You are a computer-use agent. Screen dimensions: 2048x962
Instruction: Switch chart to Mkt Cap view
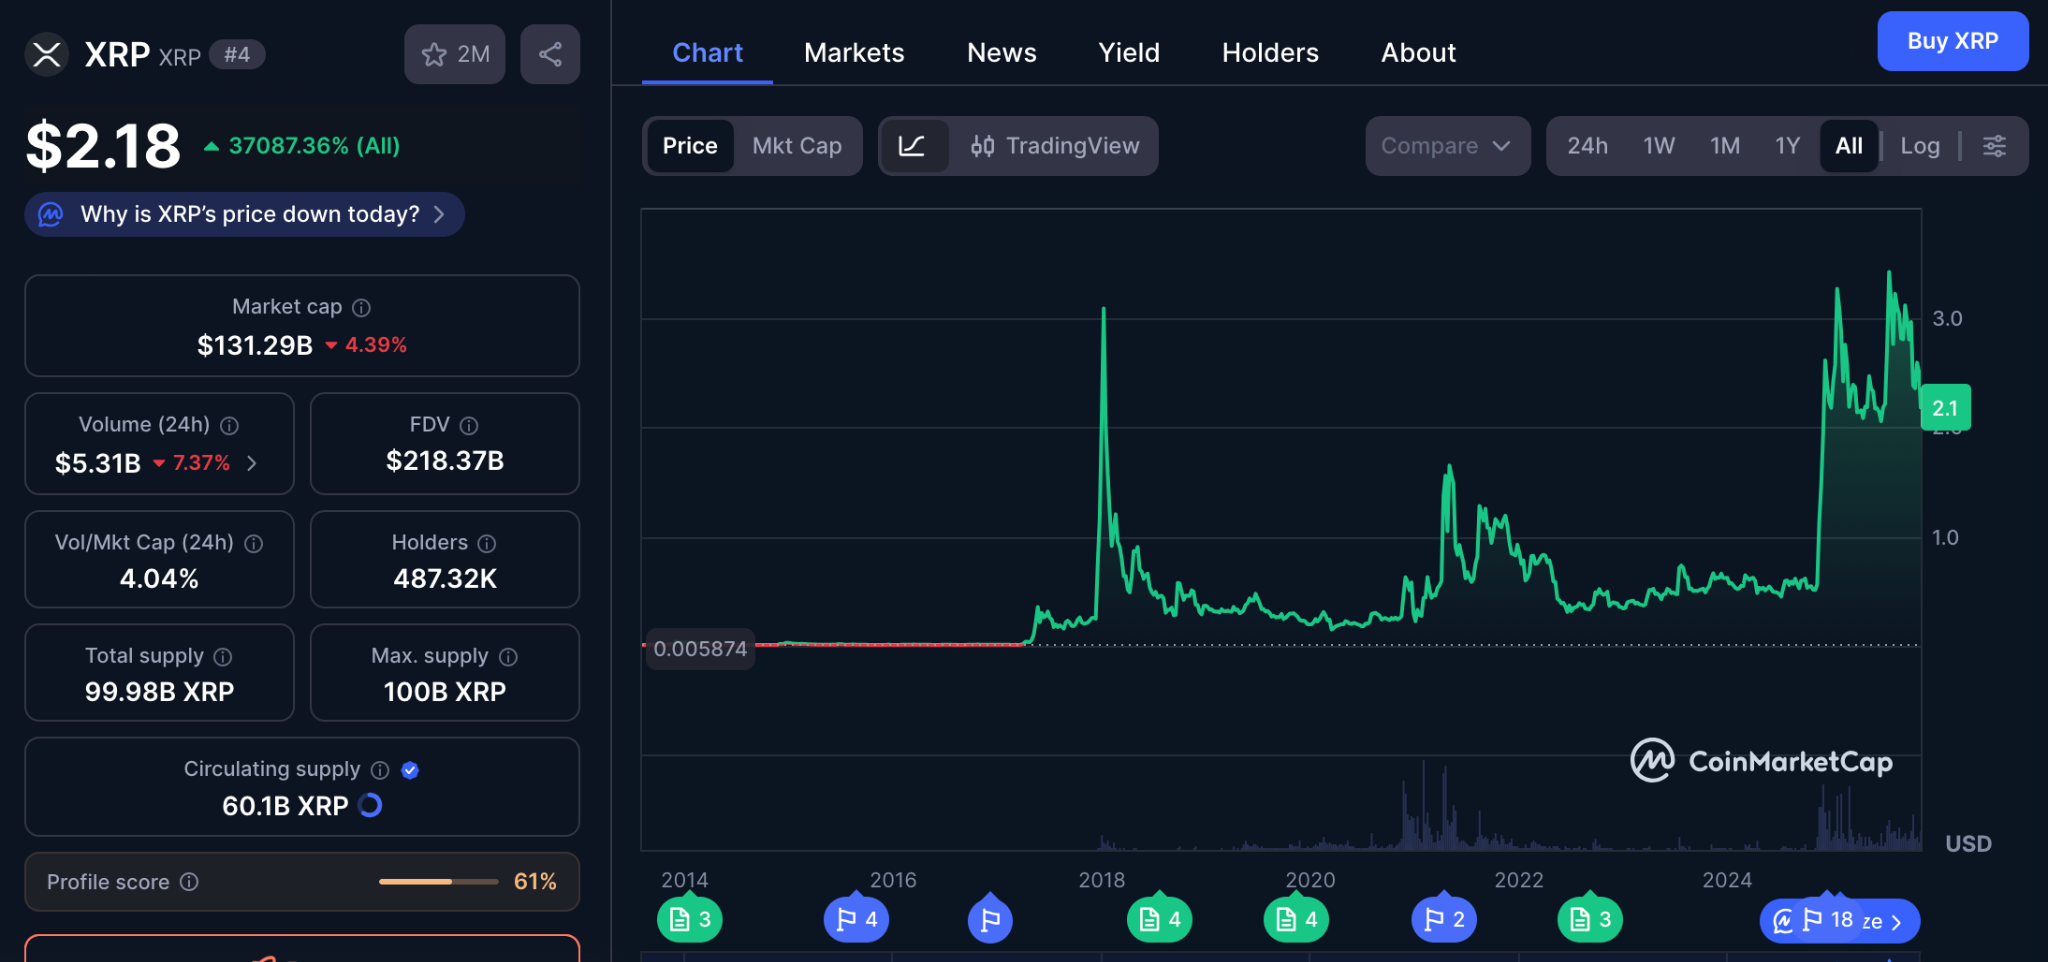[x=796, y=146]
